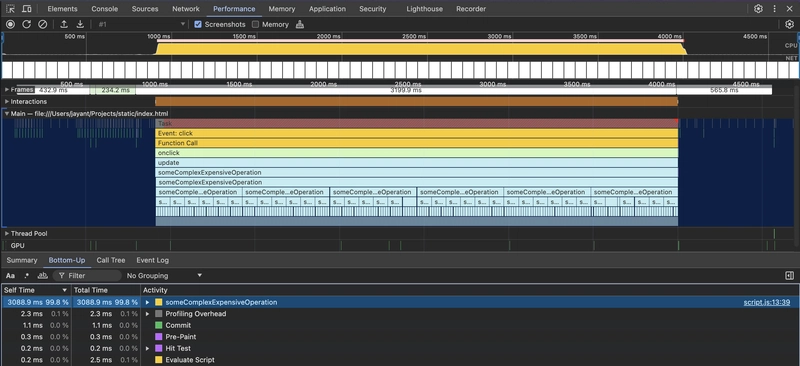Open the DevTools three-dot menu
The width and height of the screenshot is (800, 366).
pyautogui.click(x=774, y=9)
